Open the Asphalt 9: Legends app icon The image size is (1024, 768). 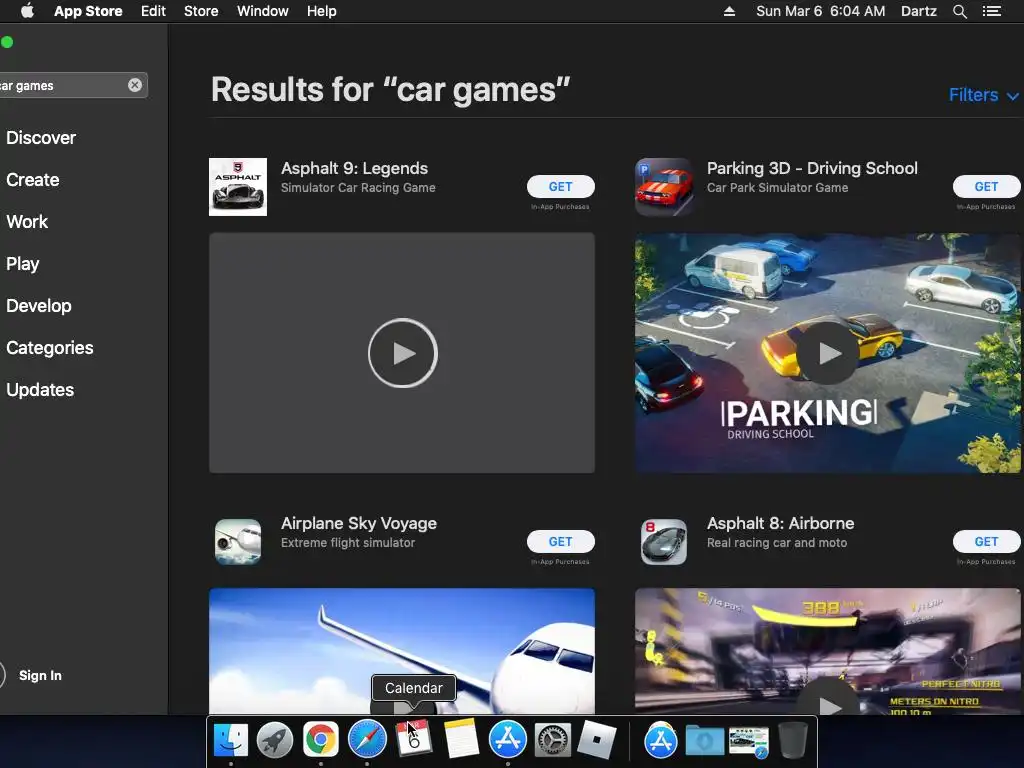click(238, 187)
